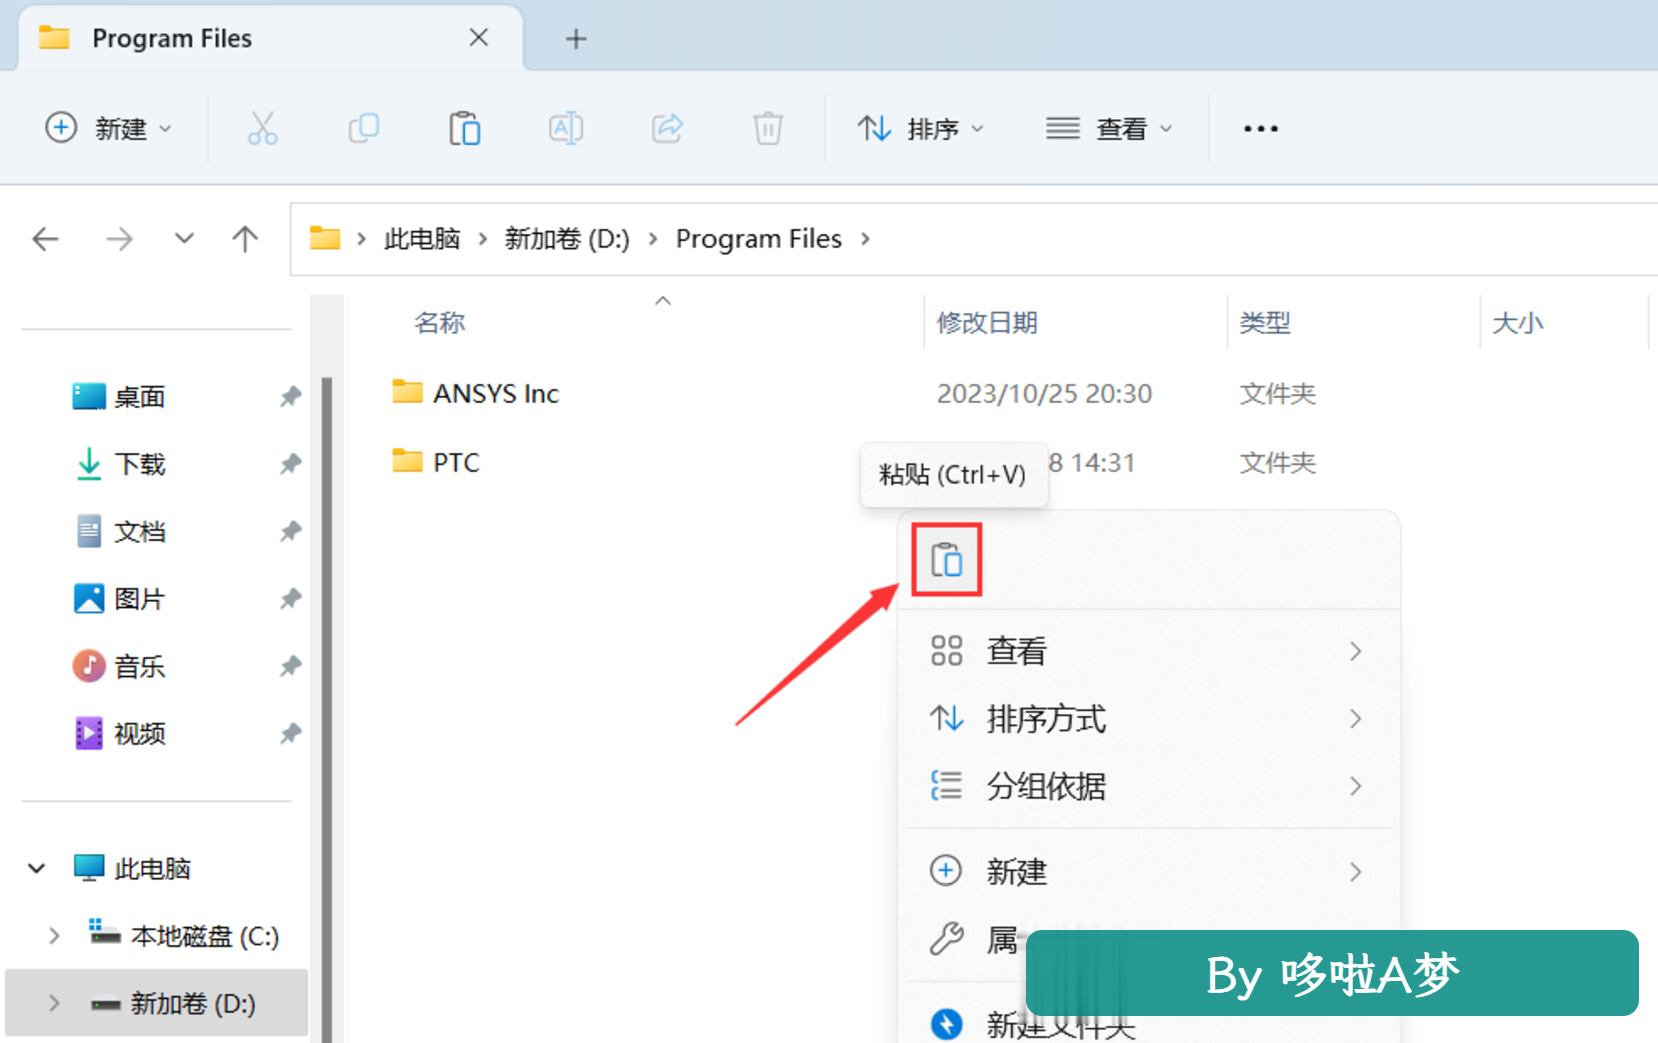The width and height of the screenshot is (1658, 1043).
Task: Open 排序方式 submenu in context menu
Action: click(x=1148, y=718)
